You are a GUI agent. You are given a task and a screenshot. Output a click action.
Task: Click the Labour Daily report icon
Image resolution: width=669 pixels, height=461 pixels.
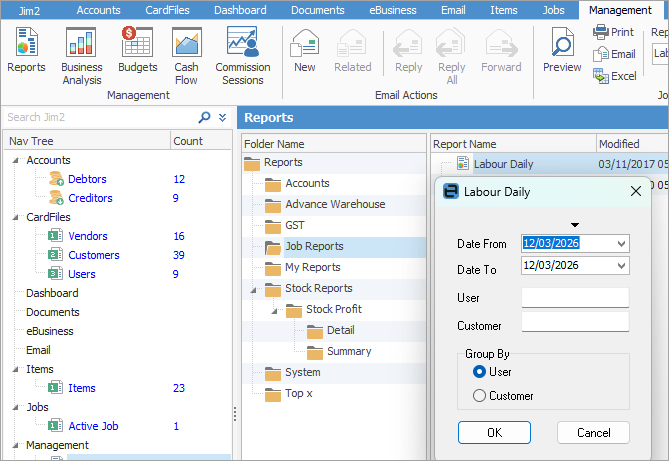point(463,163)
